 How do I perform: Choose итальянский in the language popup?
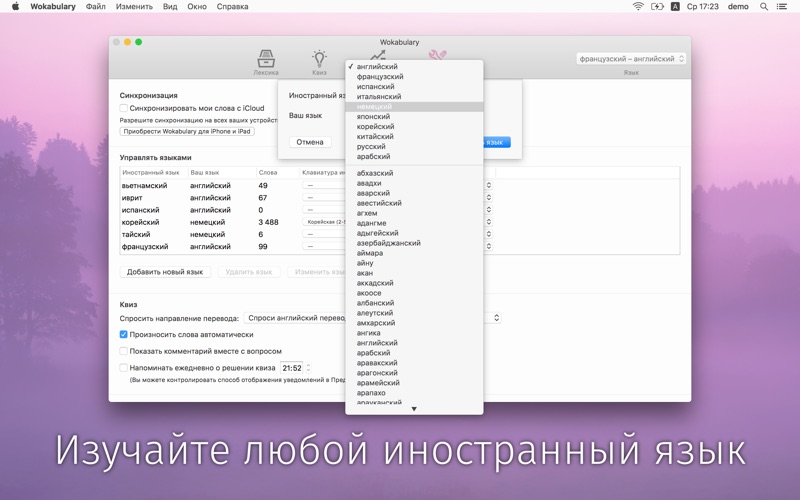pyautogui.click(x=414, y=96)
